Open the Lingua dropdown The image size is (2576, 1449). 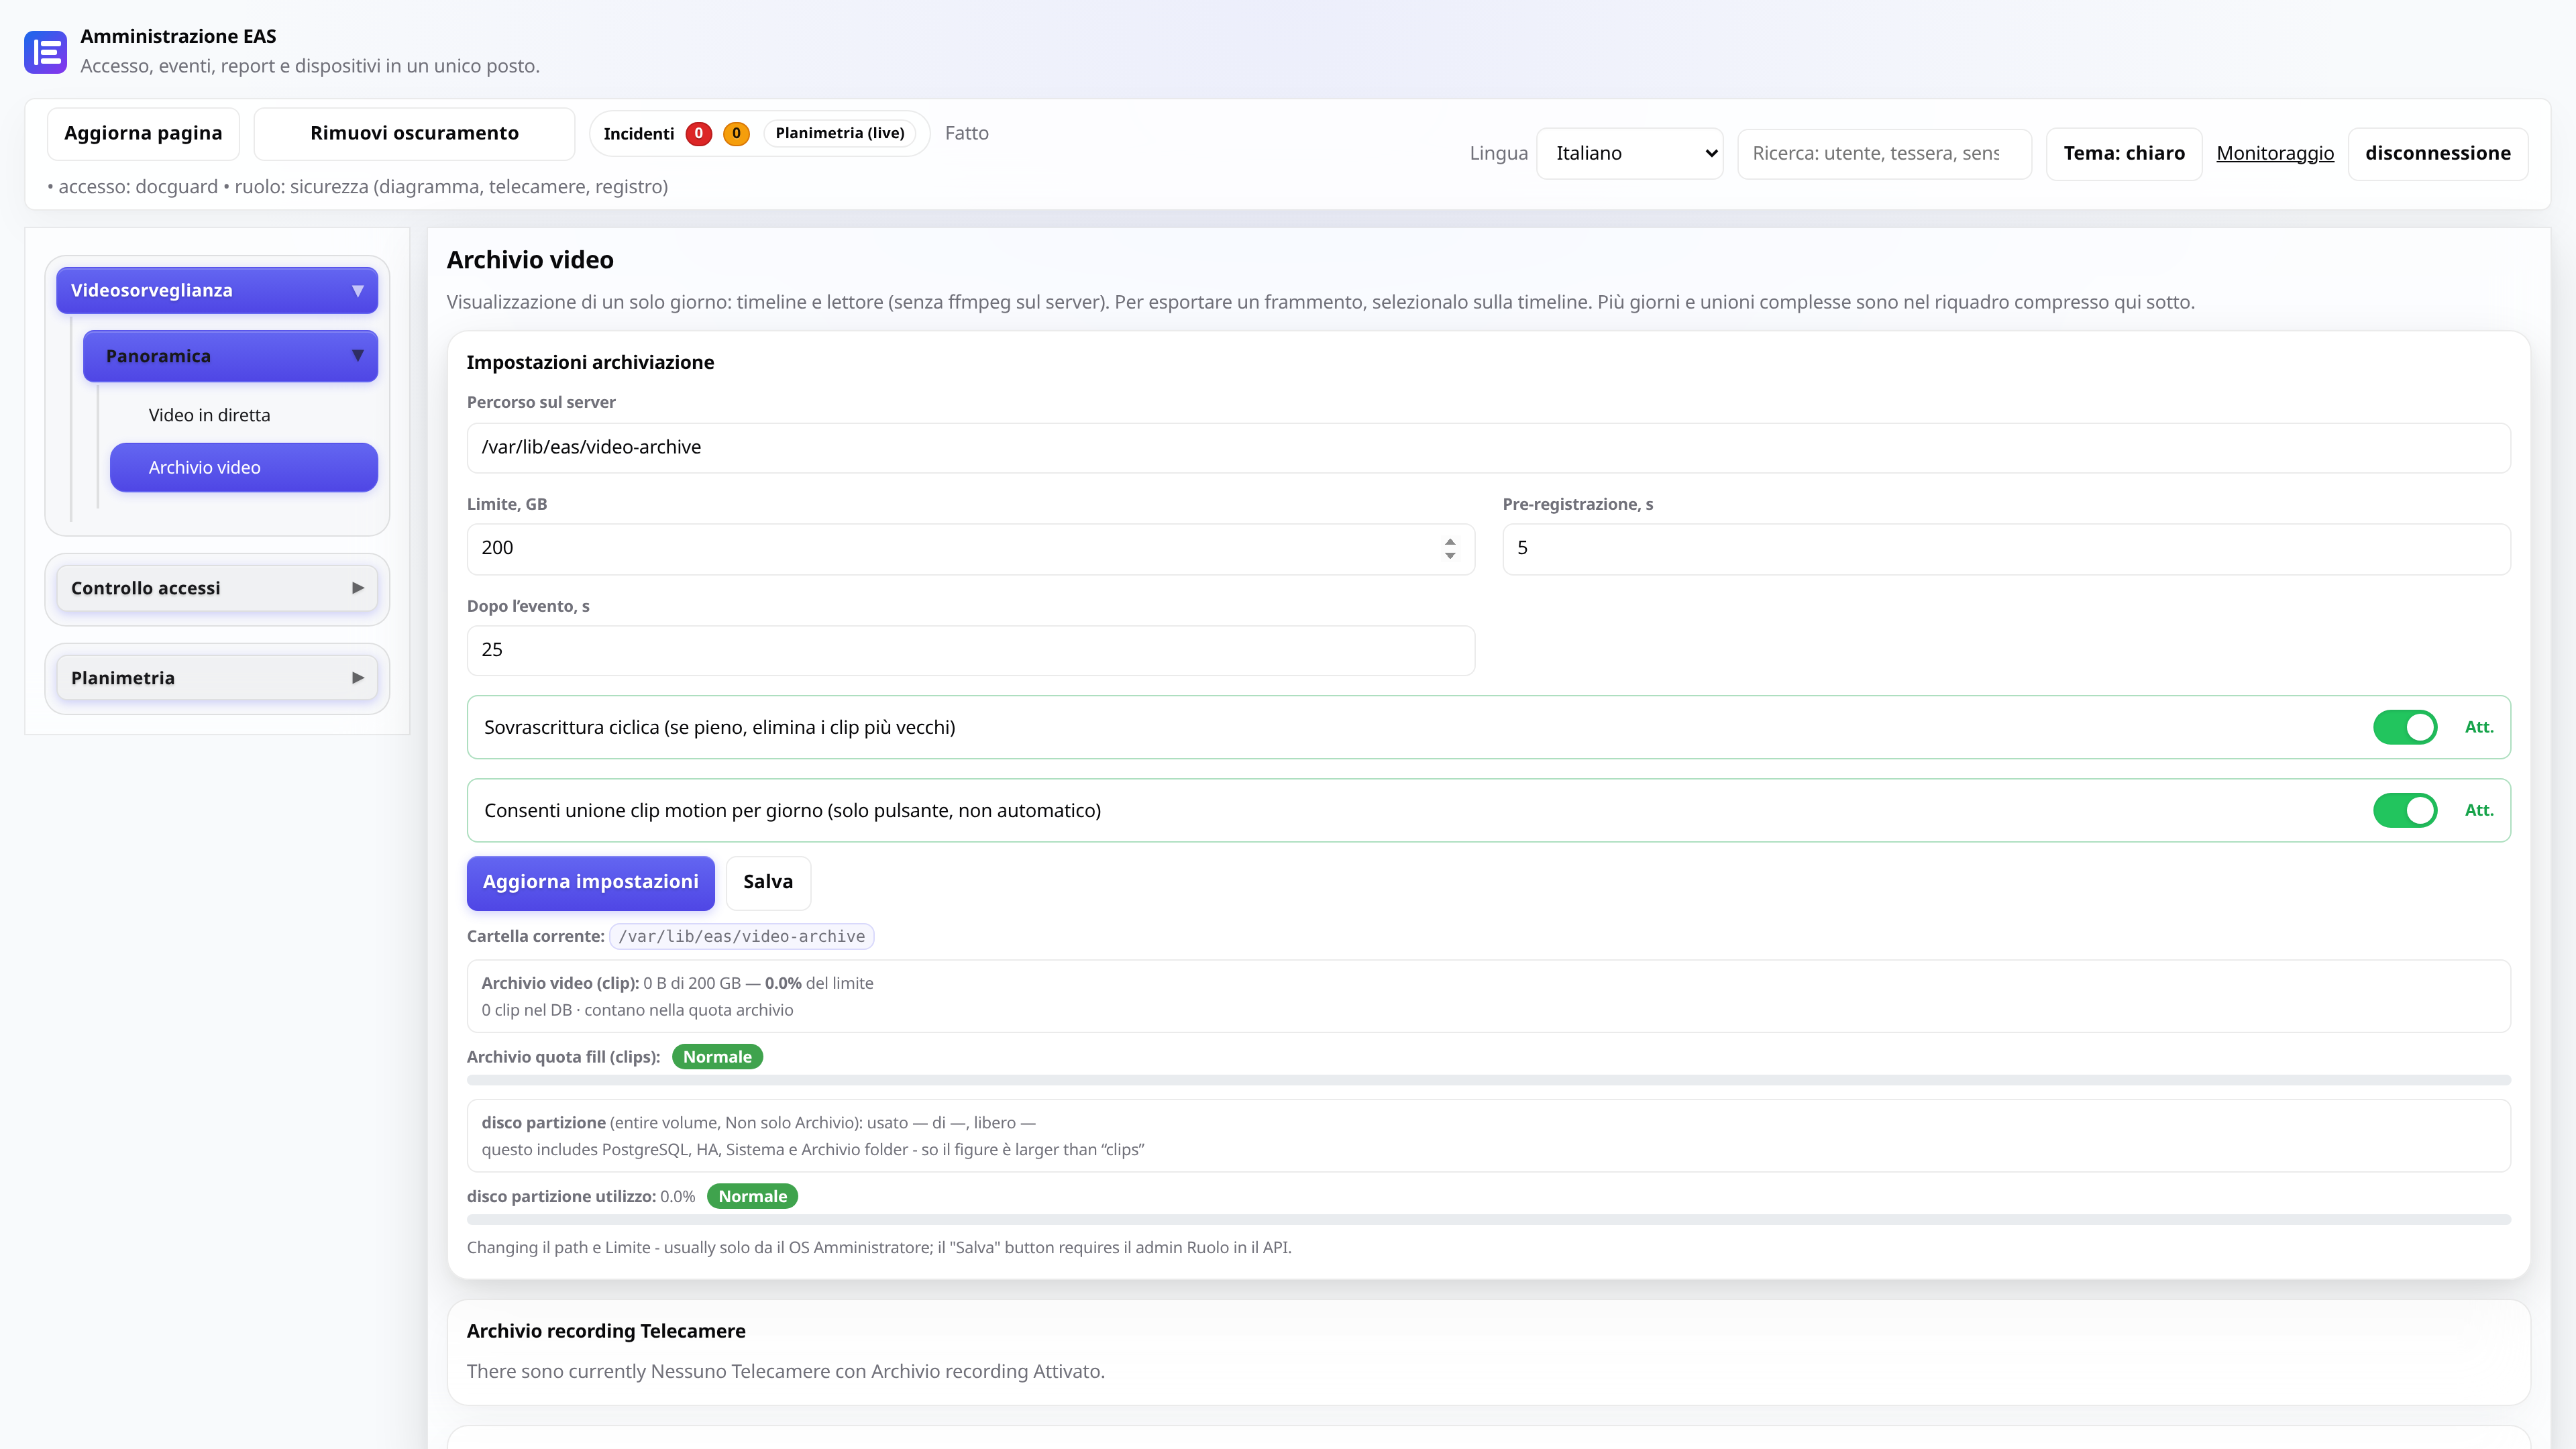[1629, 153]
